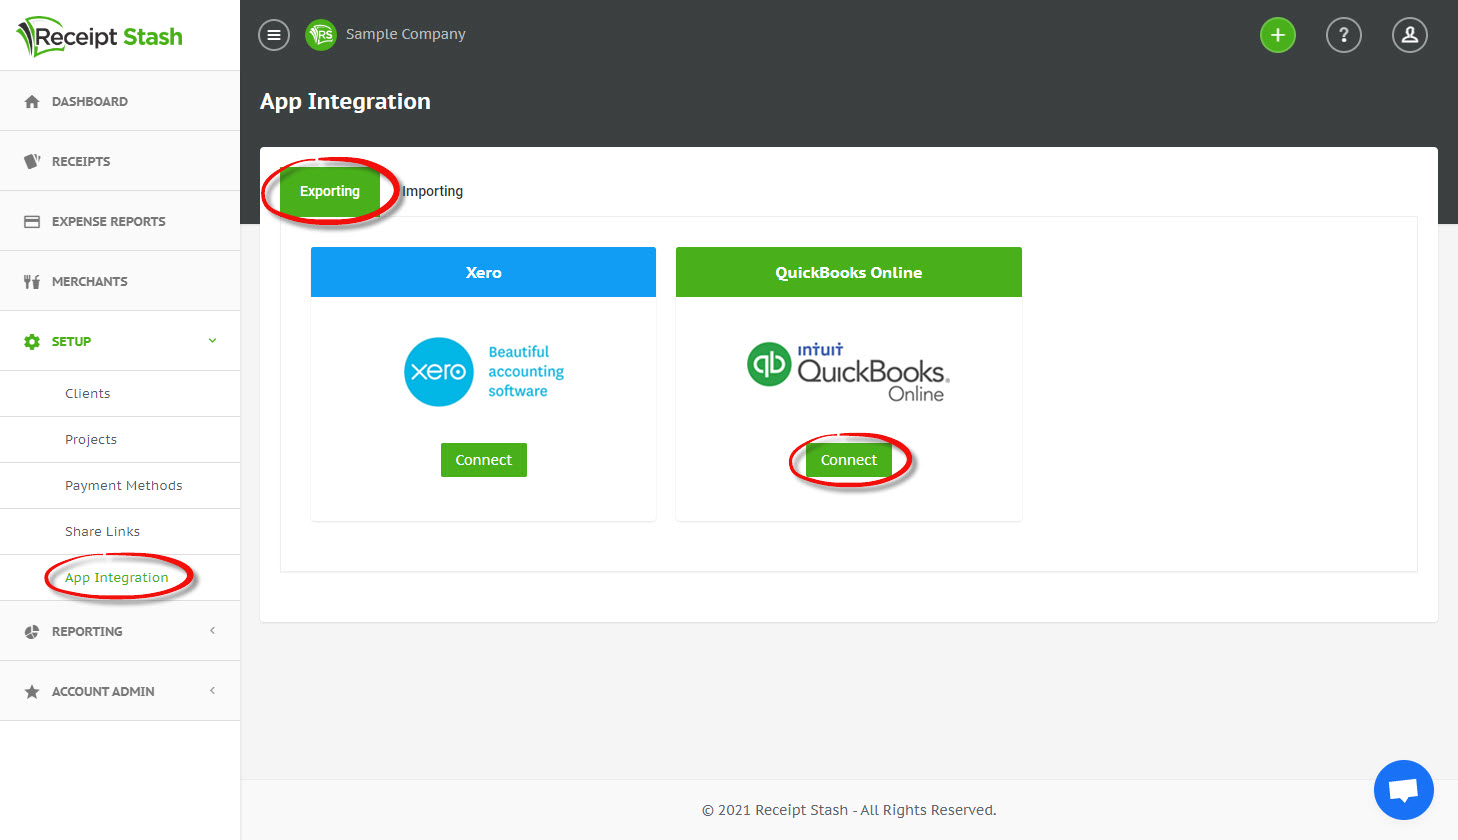Connect to Xero
1458x840 pixels.
484,460
